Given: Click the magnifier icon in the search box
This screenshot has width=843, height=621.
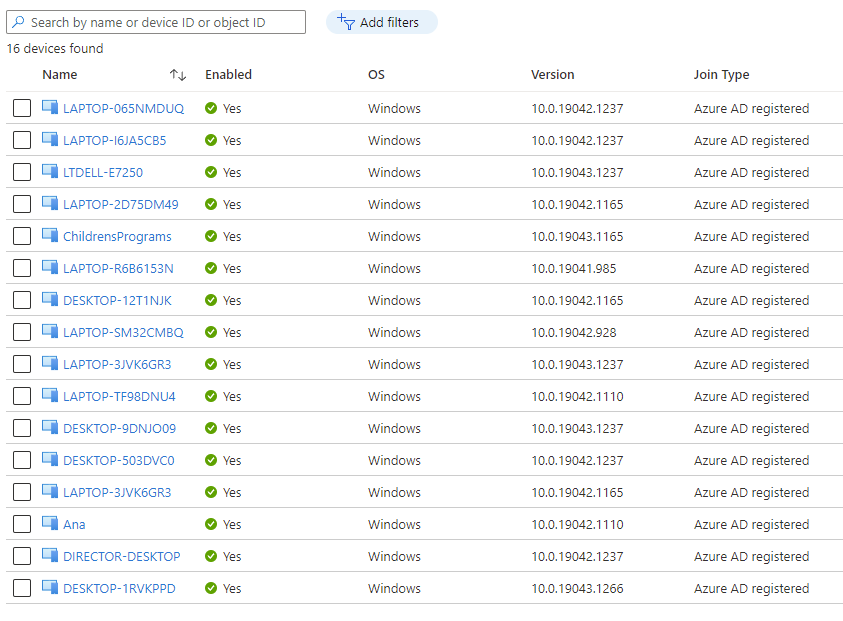Looking at the screenshot, I should tap(18, 22).
